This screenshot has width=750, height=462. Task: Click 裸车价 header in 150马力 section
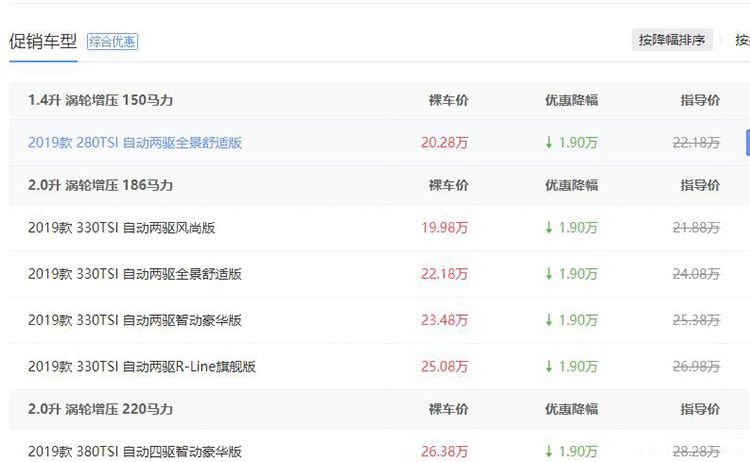(x=449, y=100)
